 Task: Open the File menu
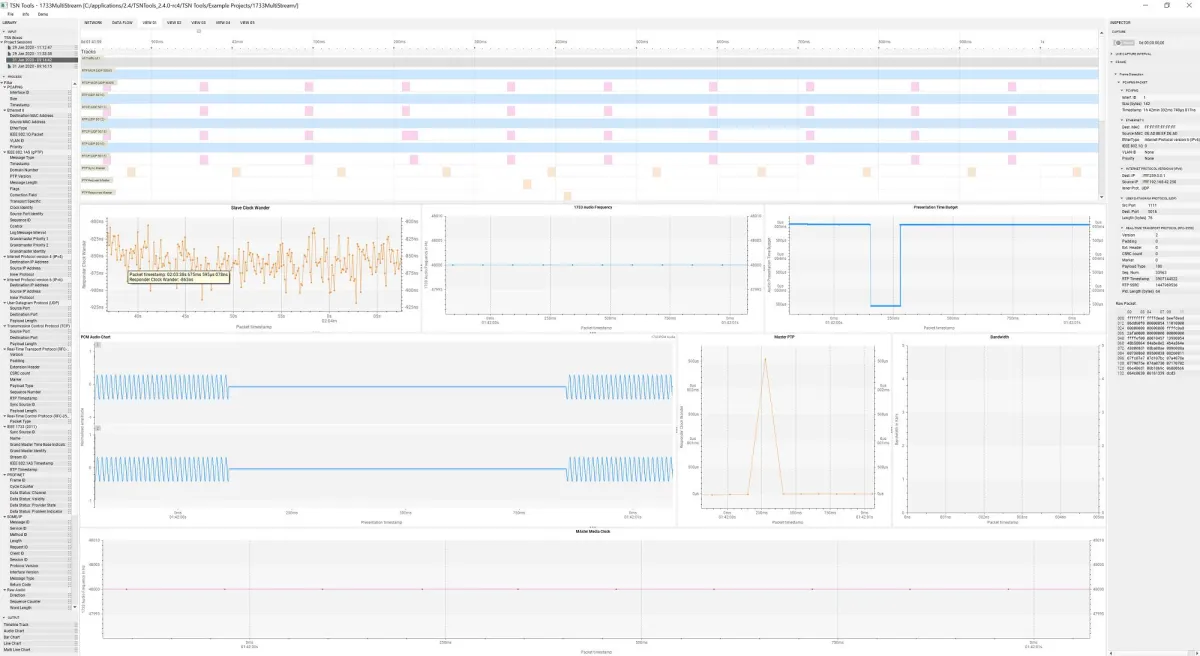click(10, 14)
